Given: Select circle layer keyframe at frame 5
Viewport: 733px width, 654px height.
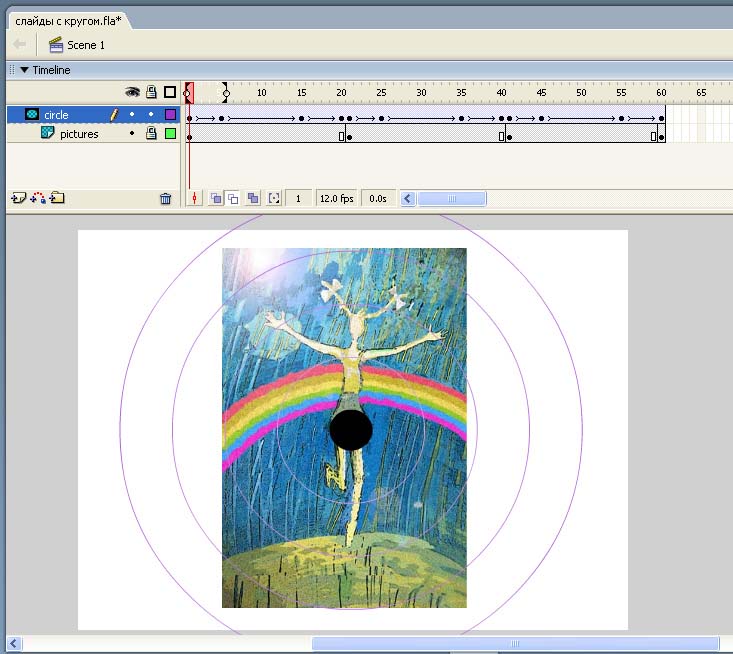Looking at the screenshot, I should (222, 118).
